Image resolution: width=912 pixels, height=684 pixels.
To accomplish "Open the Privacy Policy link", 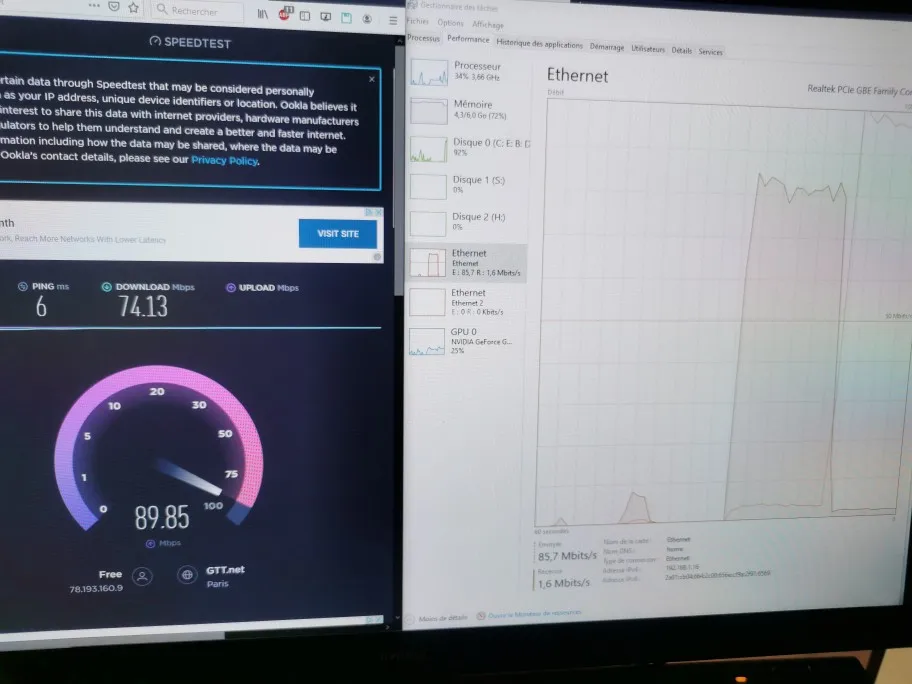I will pos(225,161).
